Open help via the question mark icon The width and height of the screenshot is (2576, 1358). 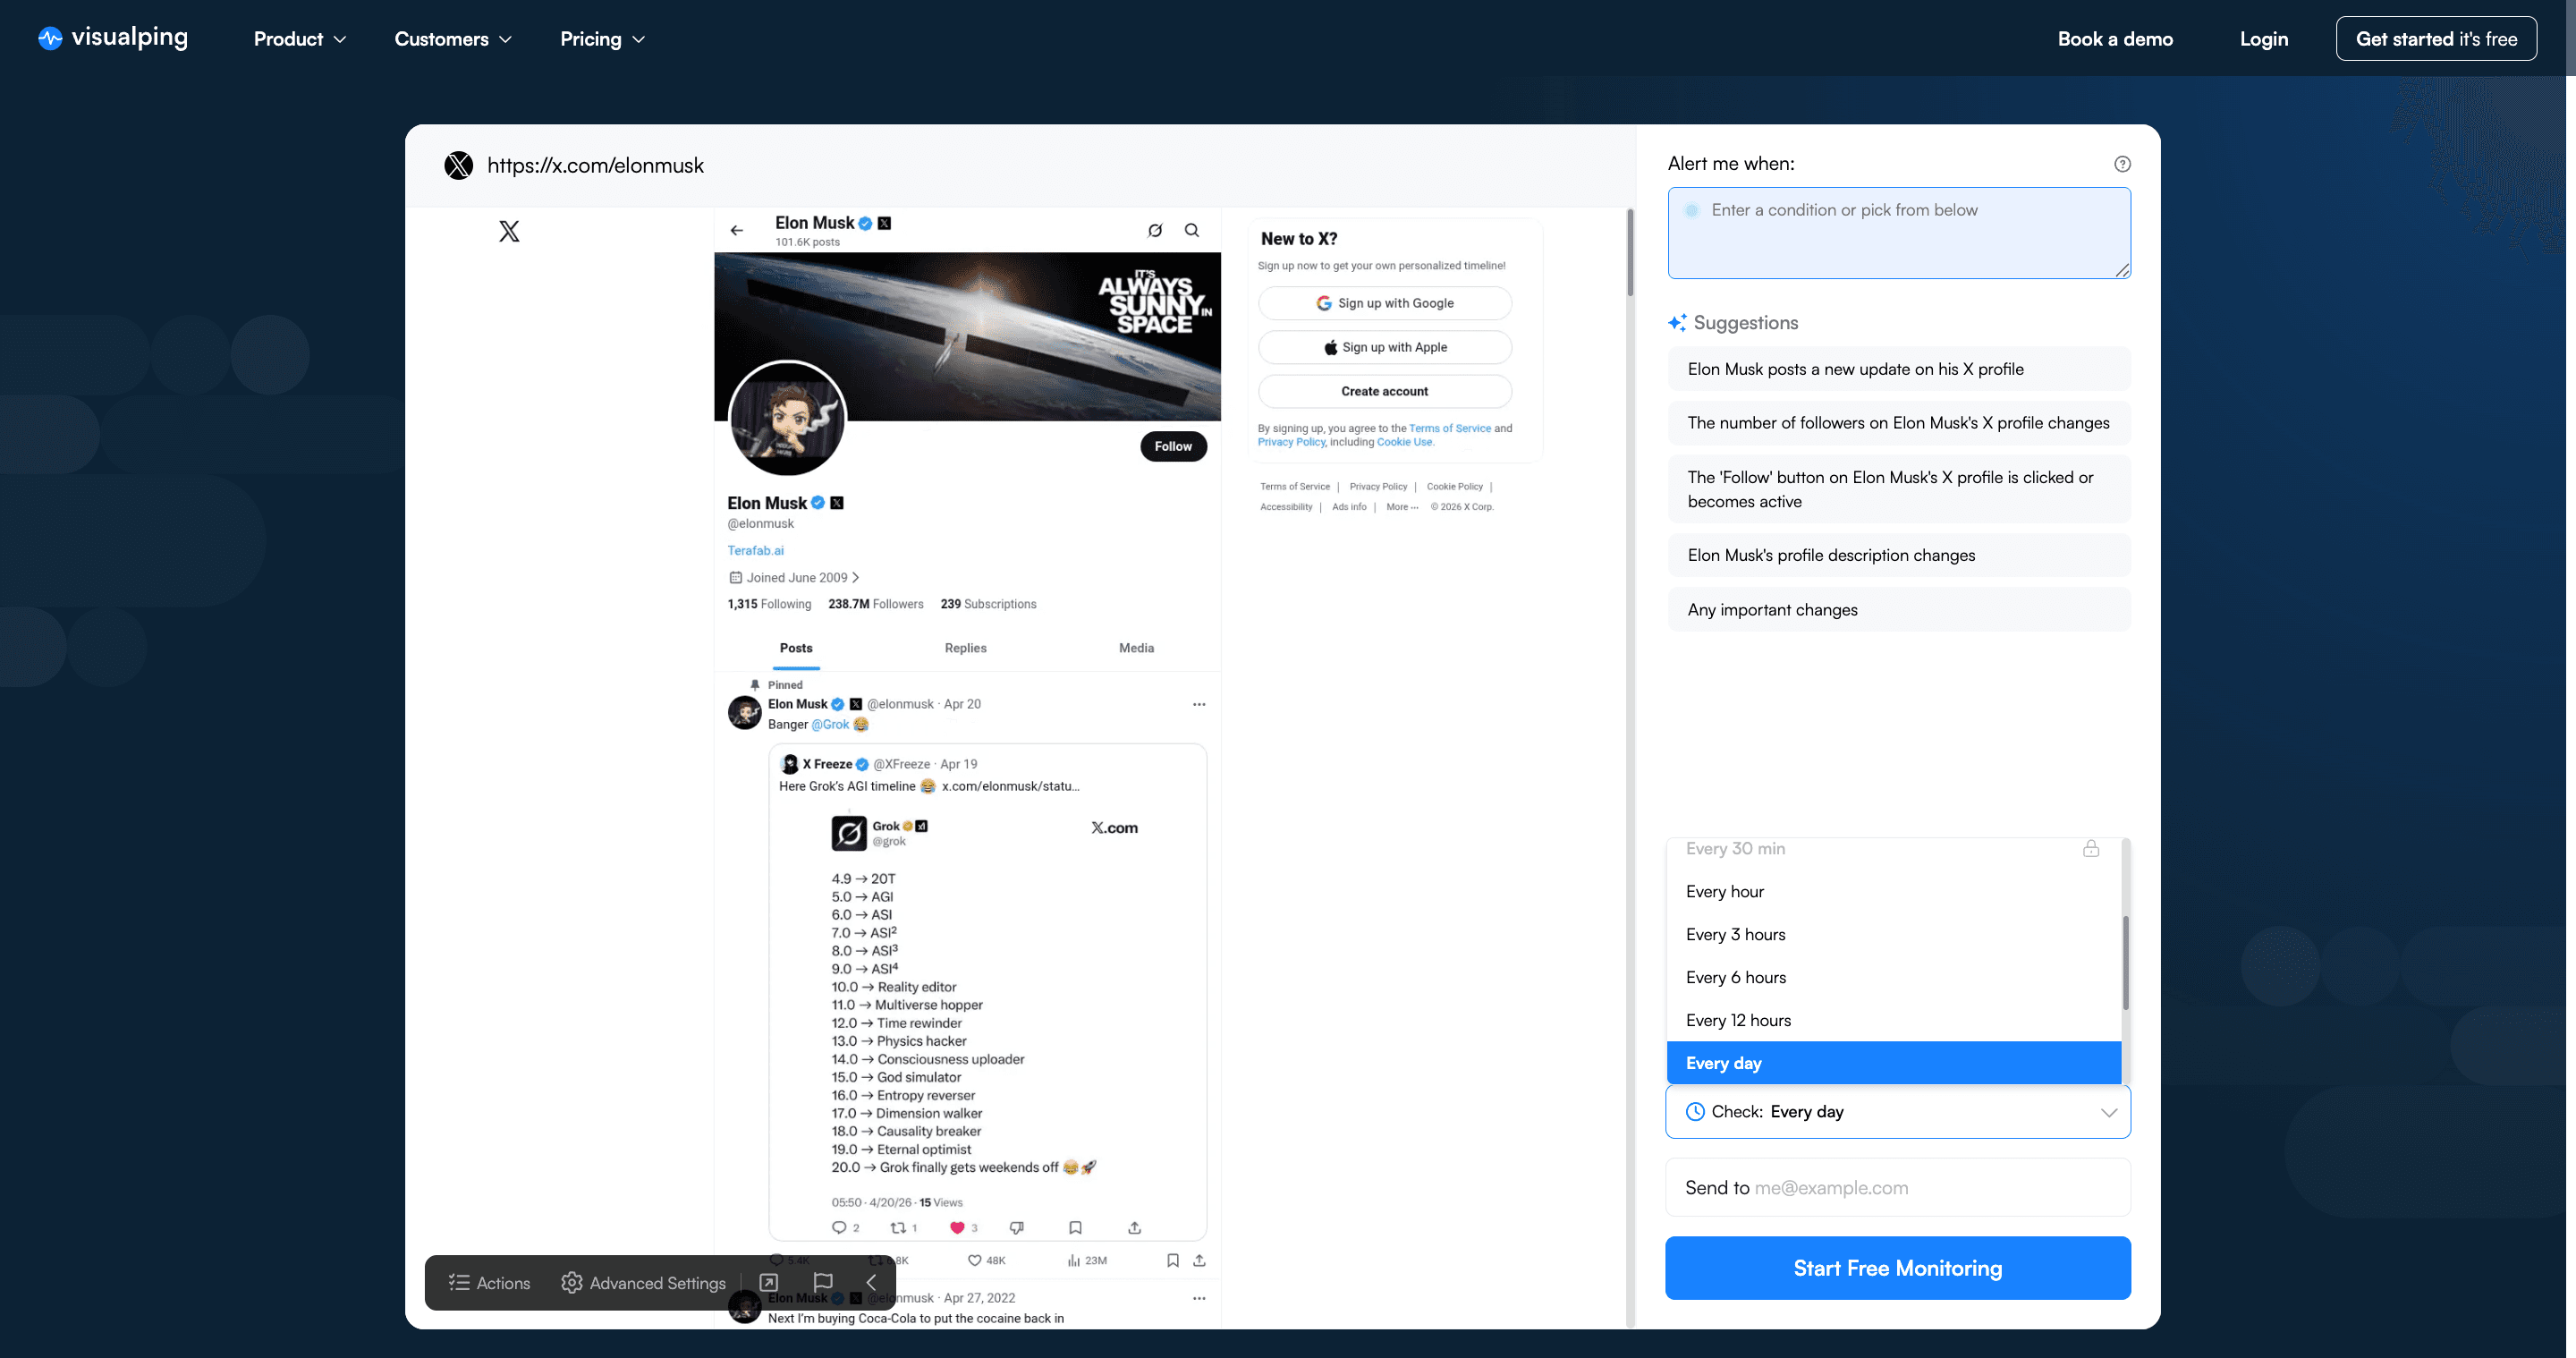pyautogui.click(x=2122, y=163)
